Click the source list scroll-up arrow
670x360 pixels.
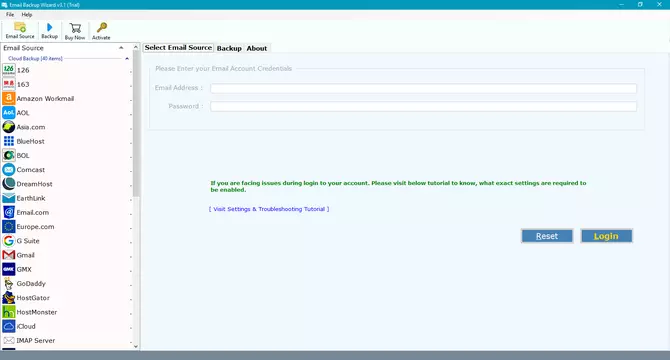click(x=136, y=47)
